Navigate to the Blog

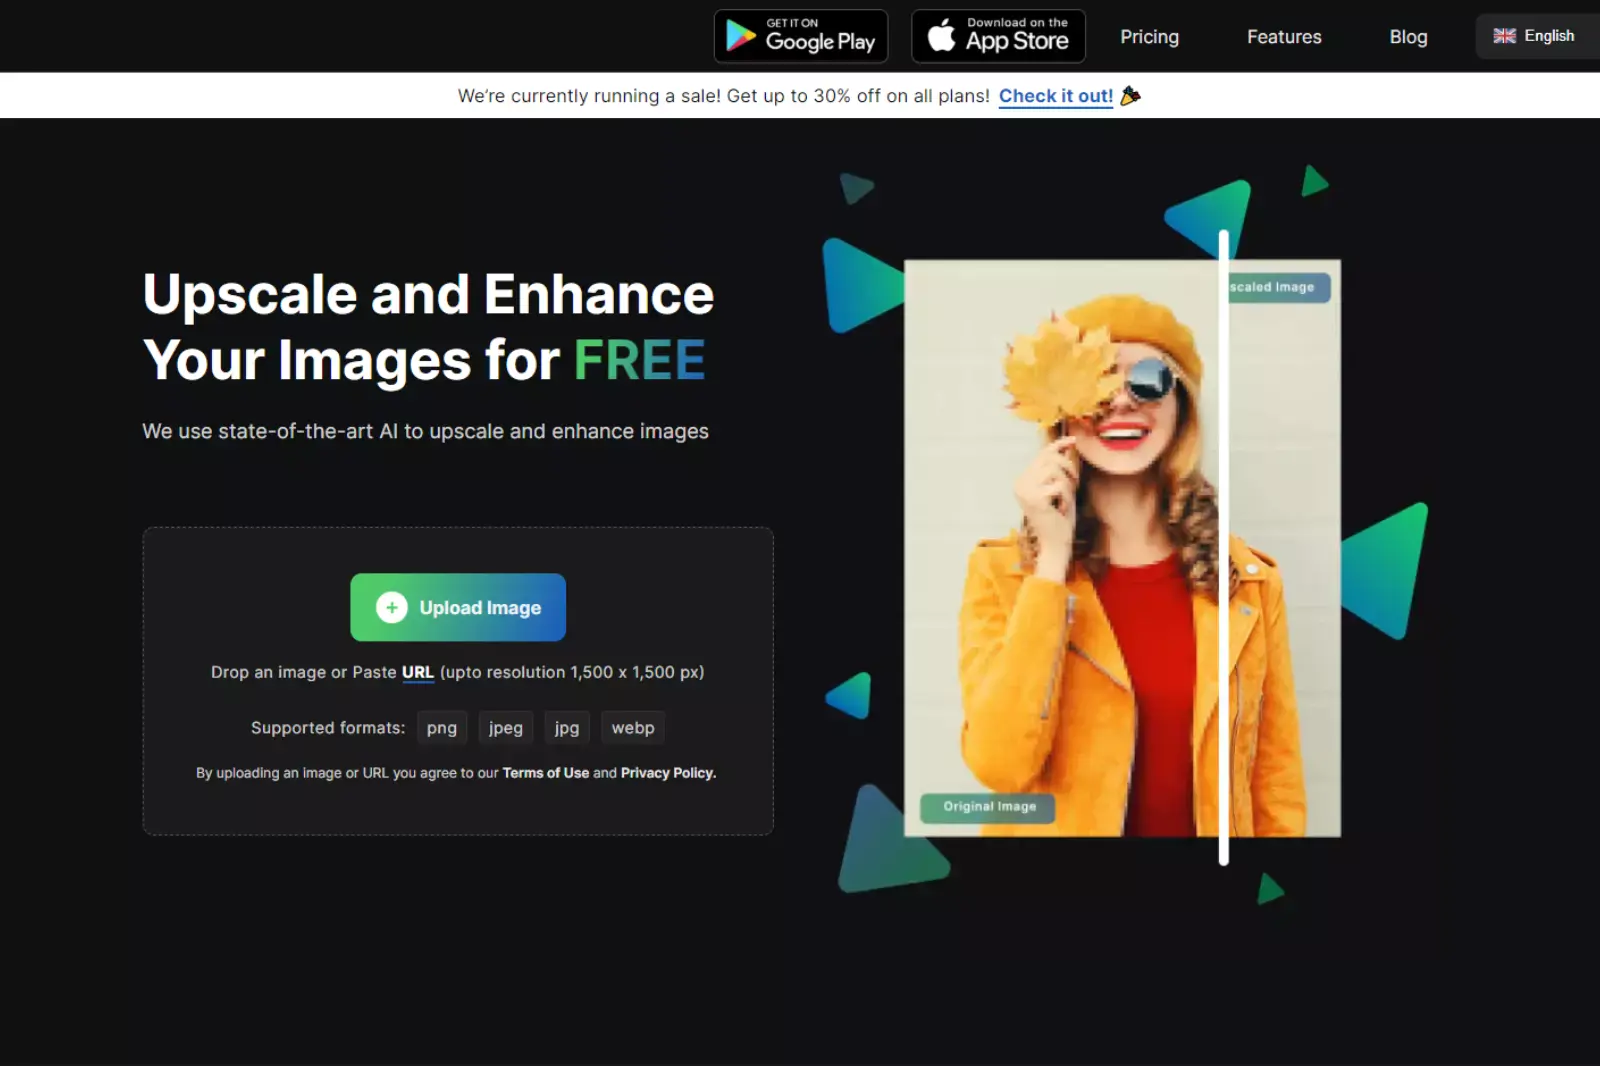coord(1408,37)
